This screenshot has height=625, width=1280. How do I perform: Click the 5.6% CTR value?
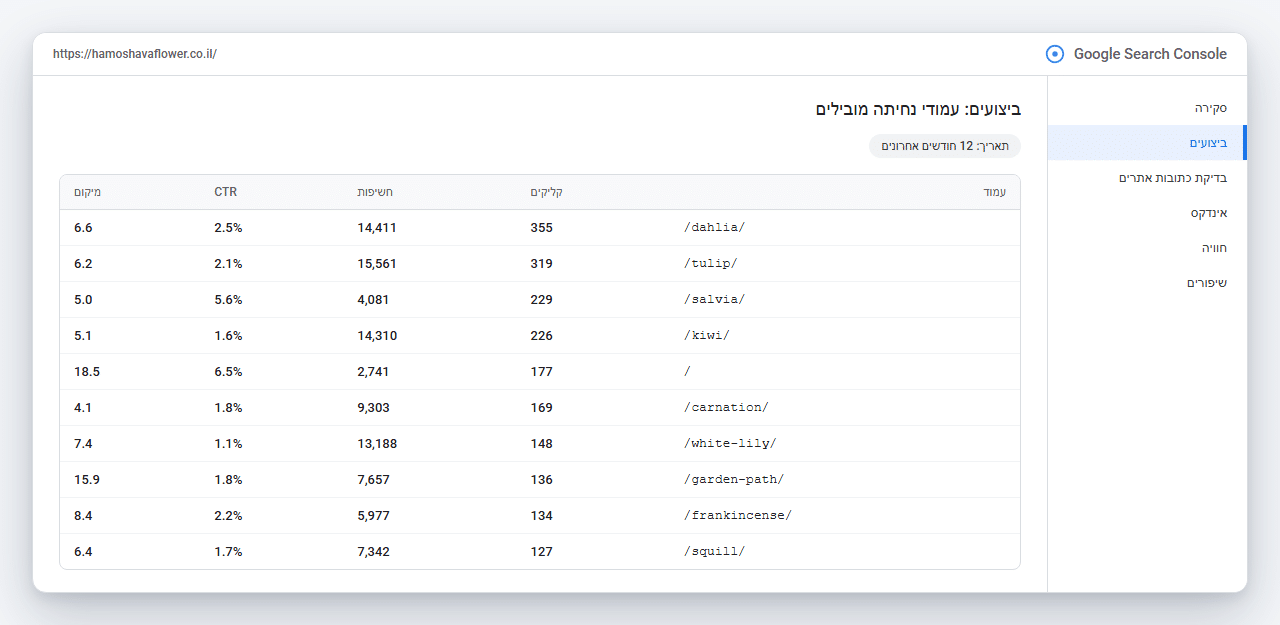pos(228,300)
